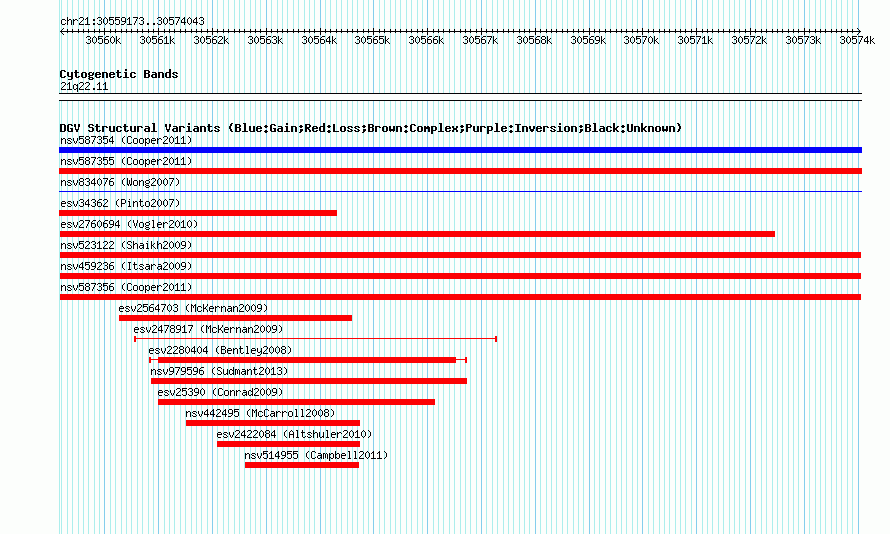Click the 30567k ruler mark
The width and height of the screenshot is (890, 534).
[x=480, y=40]
